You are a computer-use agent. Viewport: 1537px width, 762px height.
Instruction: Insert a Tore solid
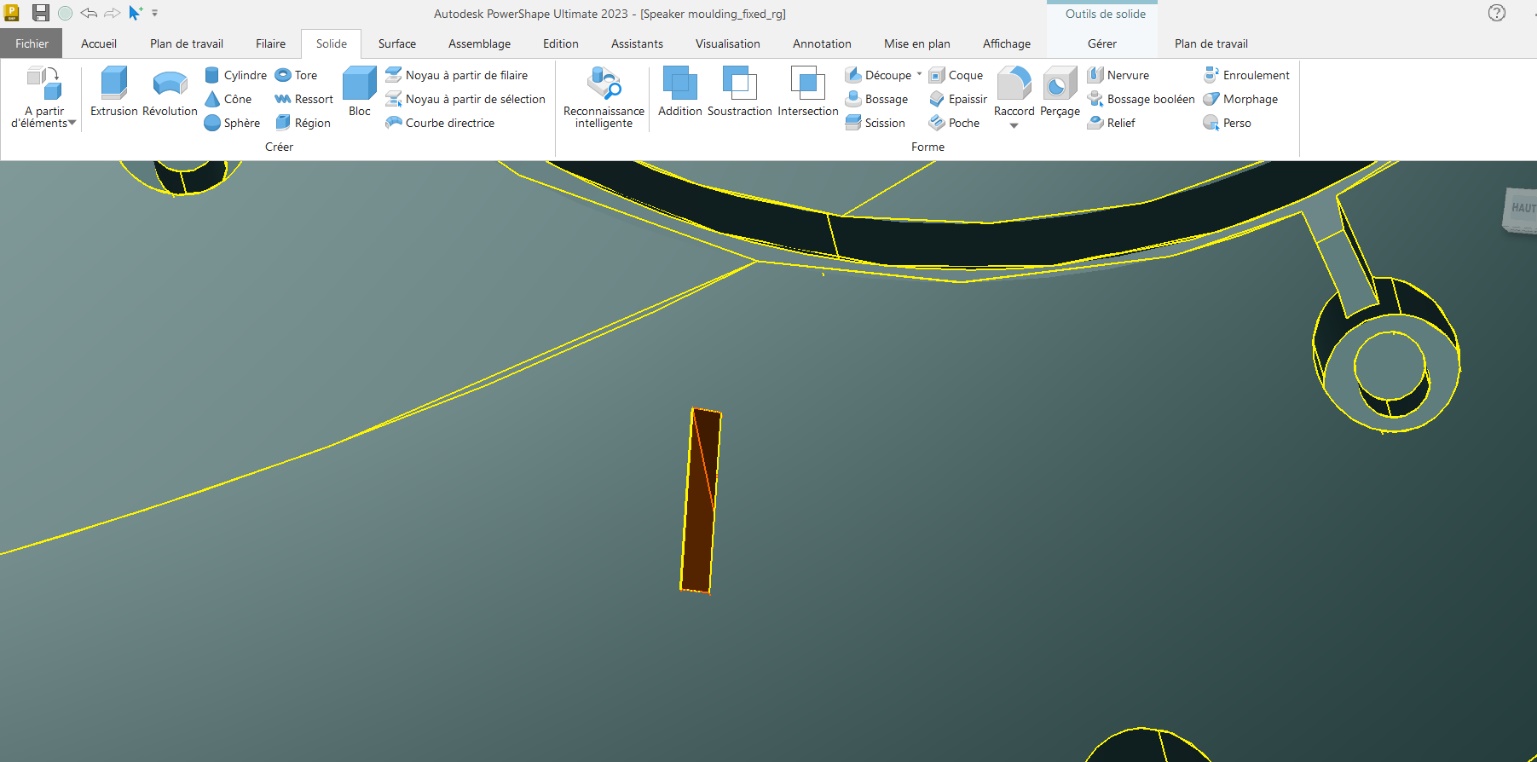[296, 75]
